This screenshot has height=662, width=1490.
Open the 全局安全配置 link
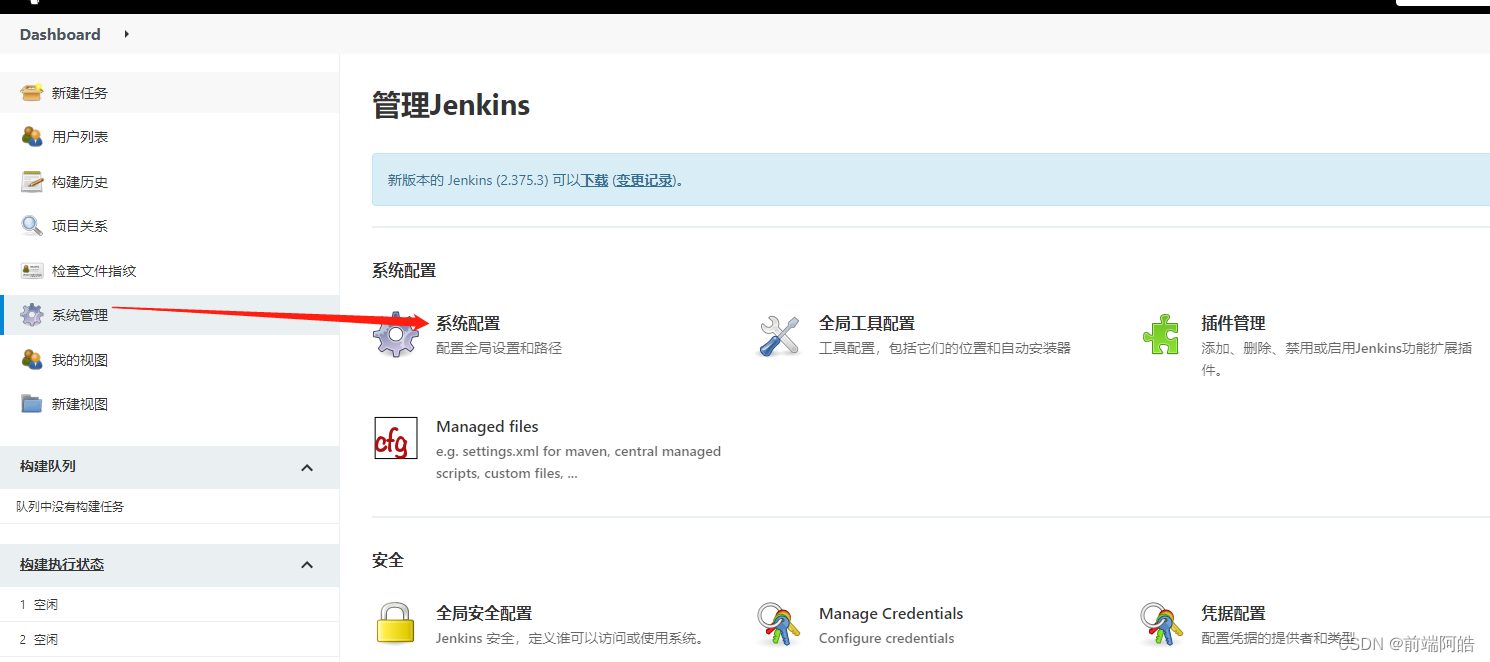(484, 613)
